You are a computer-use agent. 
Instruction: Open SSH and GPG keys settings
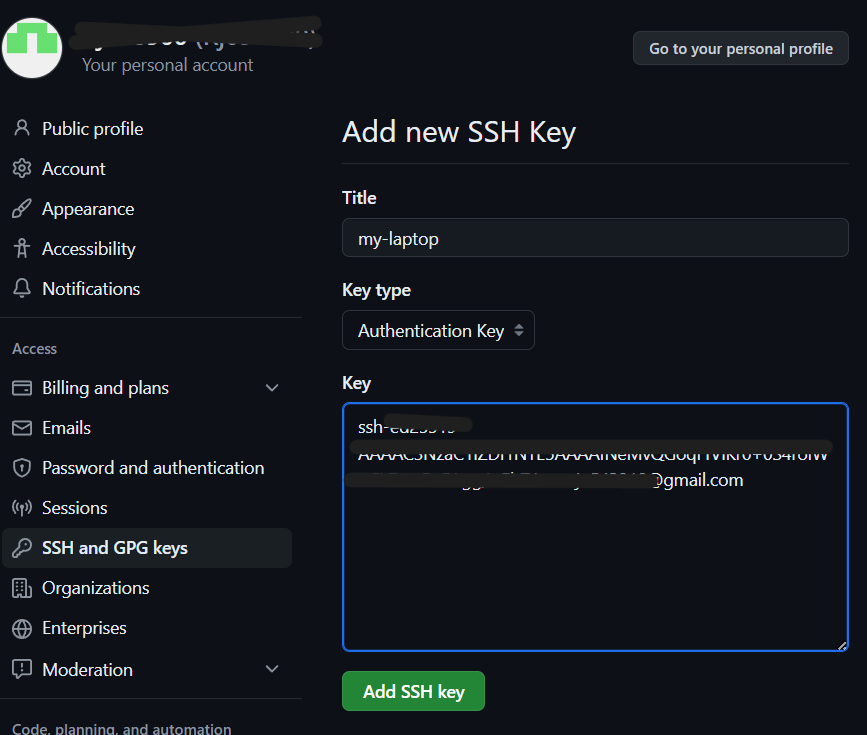pyautogui.click(x=115, y=548)
